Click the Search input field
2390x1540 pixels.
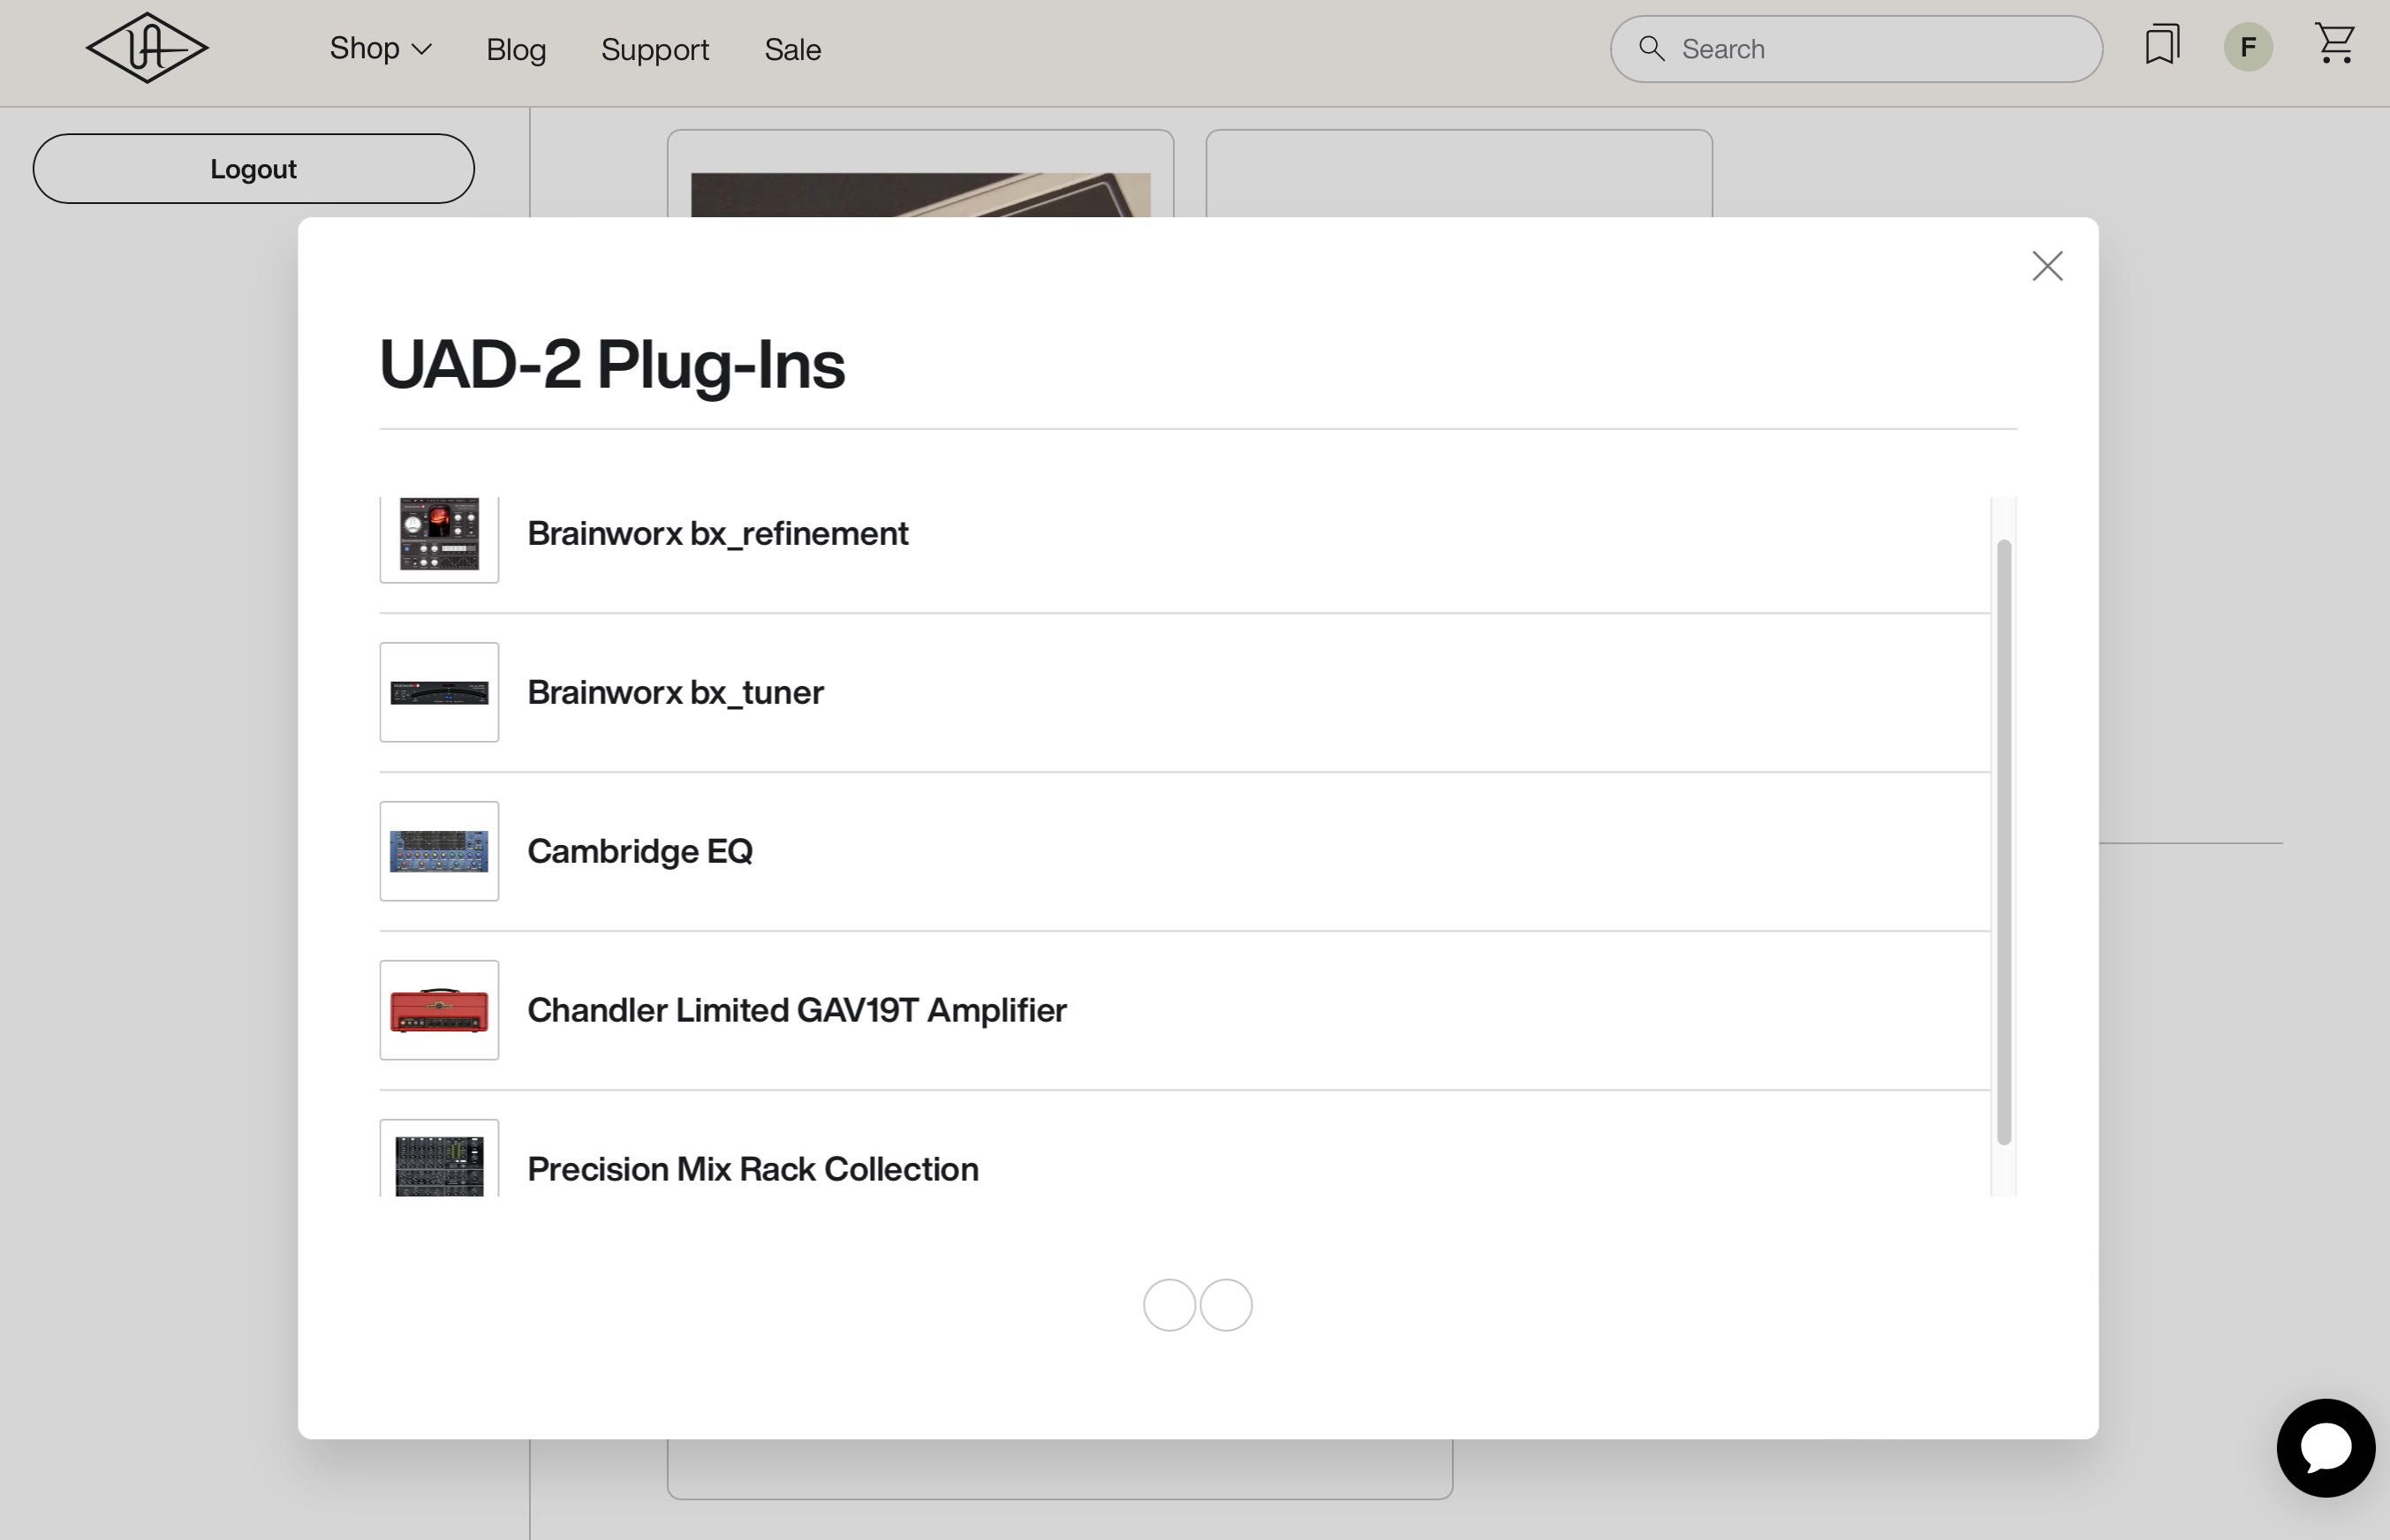click(x=1856, y=49)
